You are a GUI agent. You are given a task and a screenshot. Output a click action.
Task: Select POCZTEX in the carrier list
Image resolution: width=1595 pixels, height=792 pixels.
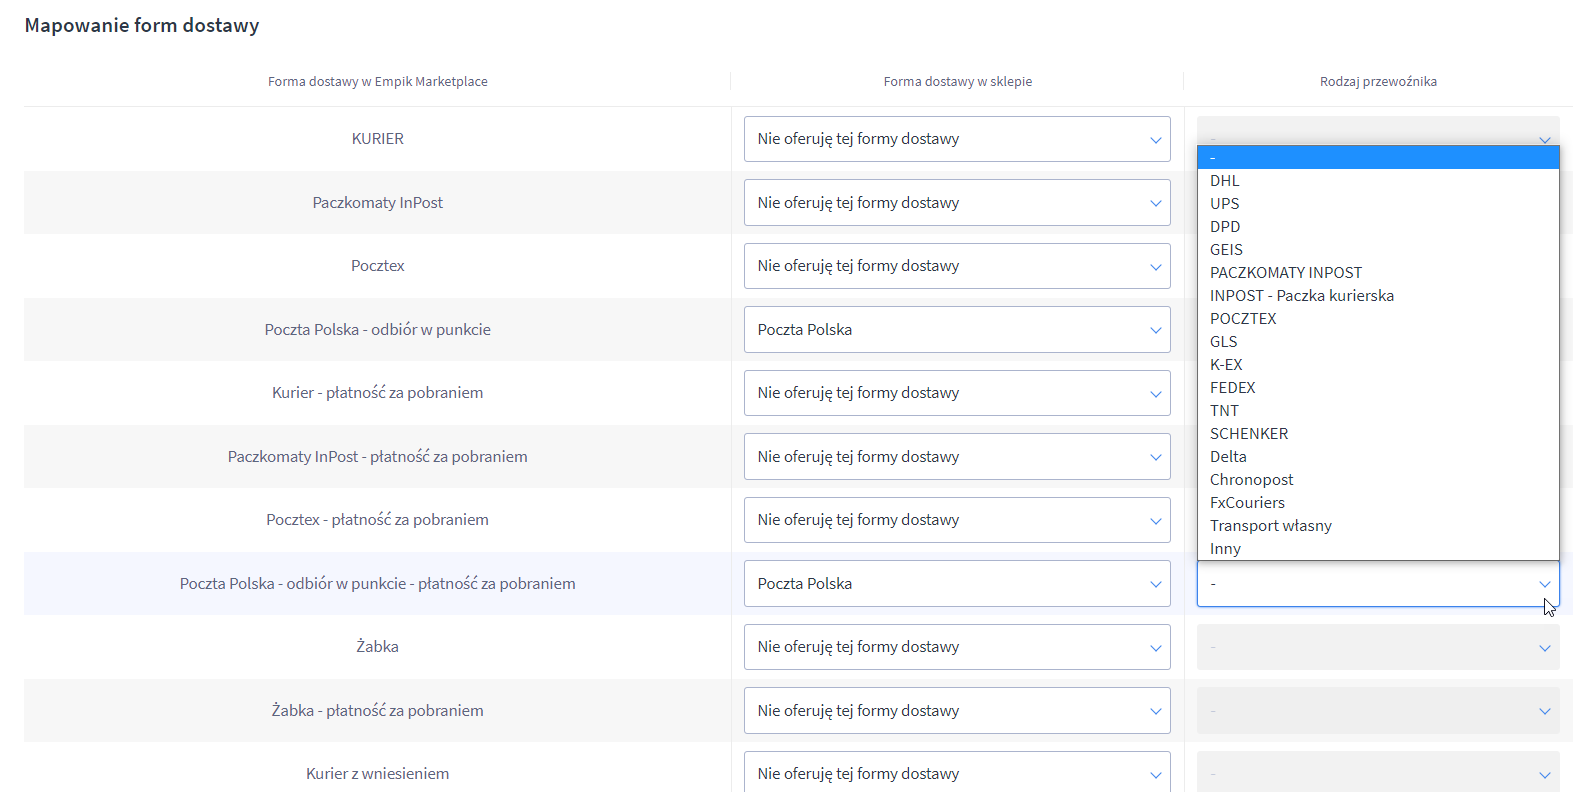click(1243, 319)
